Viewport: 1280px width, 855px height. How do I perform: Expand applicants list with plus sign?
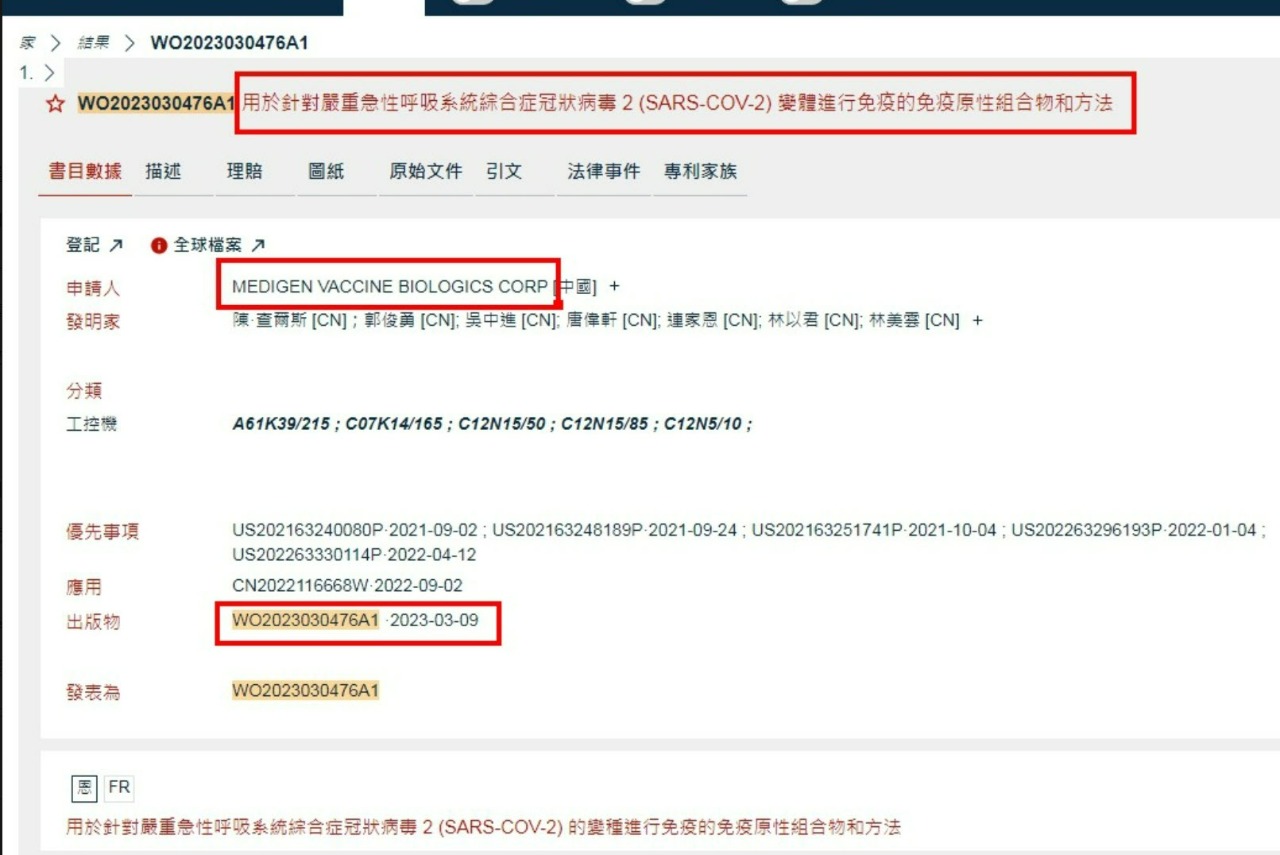[x=614, y=287]
